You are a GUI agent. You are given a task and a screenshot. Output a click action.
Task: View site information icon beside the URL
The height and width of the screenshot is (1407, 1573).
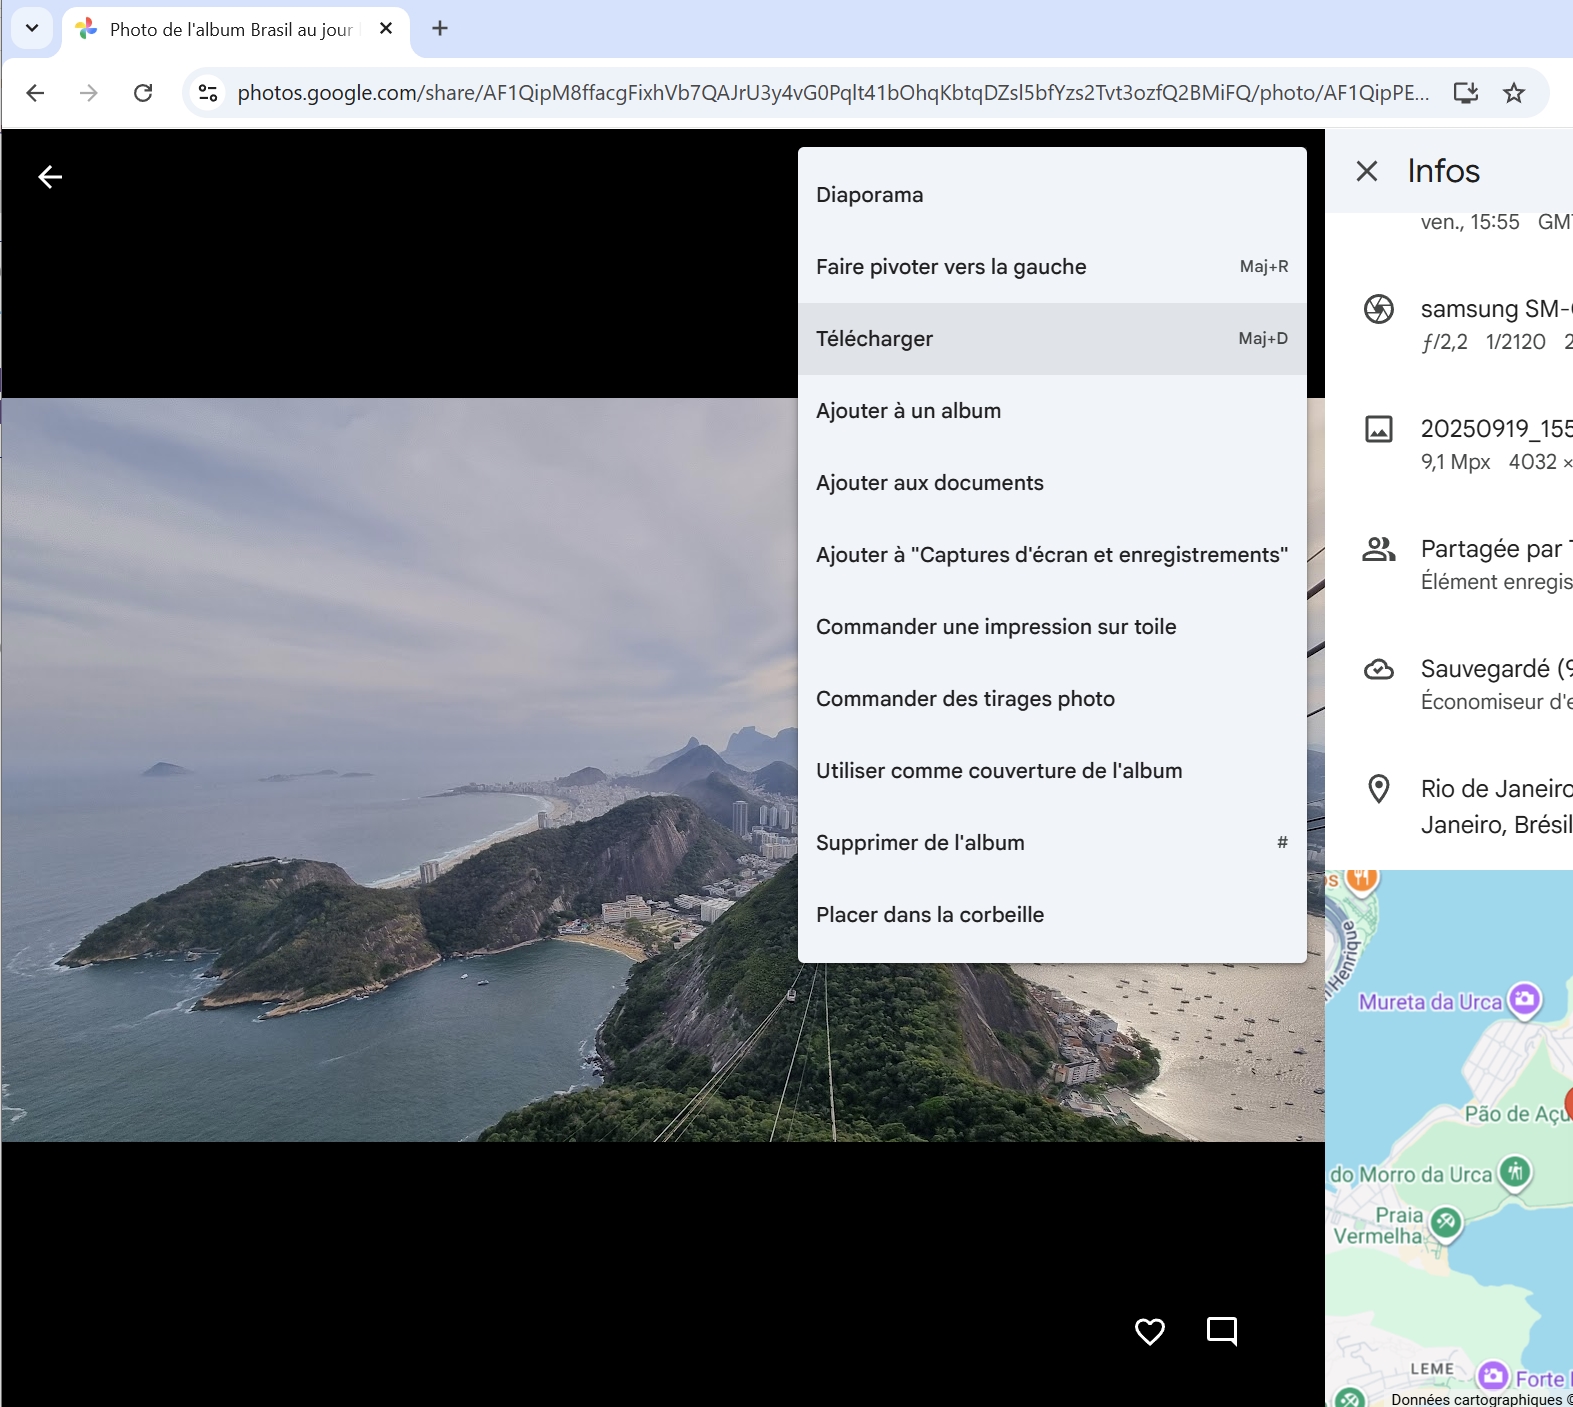(208, 93)
